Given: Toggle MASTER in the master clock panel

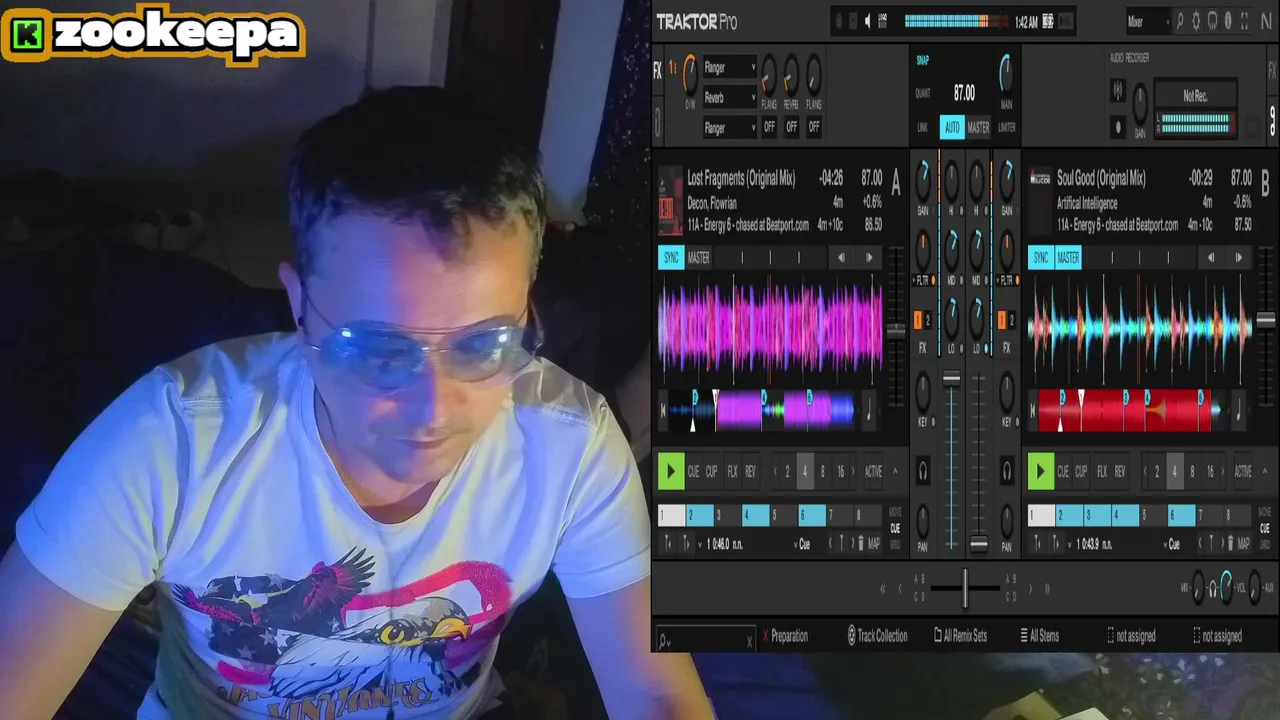Looking at the screenshot, I should coord(978,127).
